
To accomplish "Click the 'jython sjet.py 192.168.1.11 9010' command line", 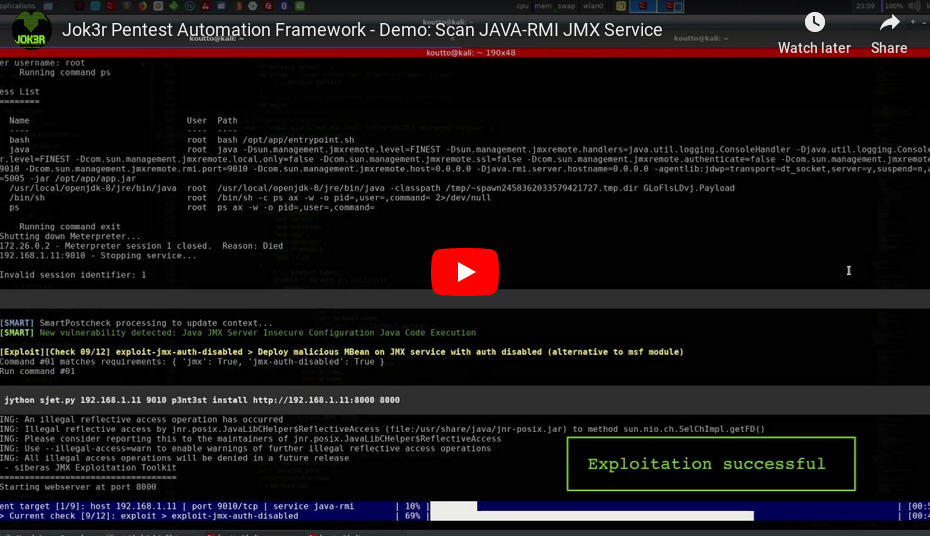I will 202,400.
